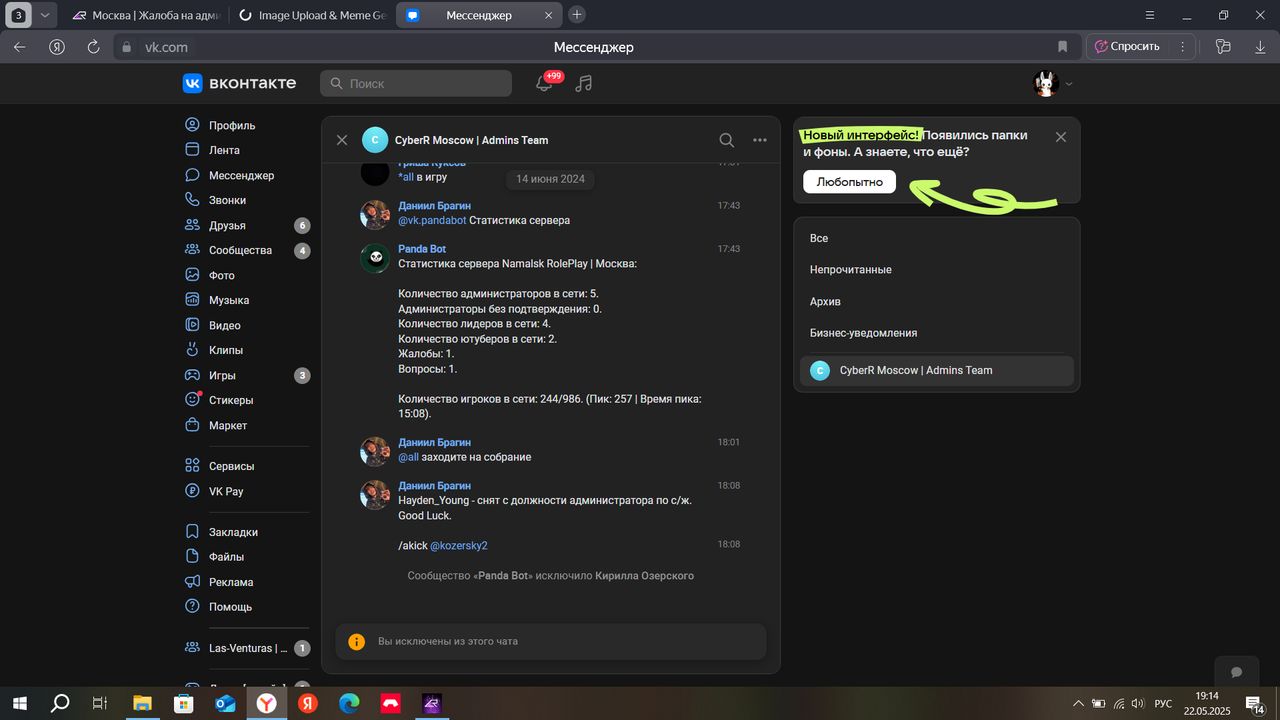The width and height of the screenshot is (1280, 720).
Task: Open Профиль from the left sidebar
Action: 232,125
